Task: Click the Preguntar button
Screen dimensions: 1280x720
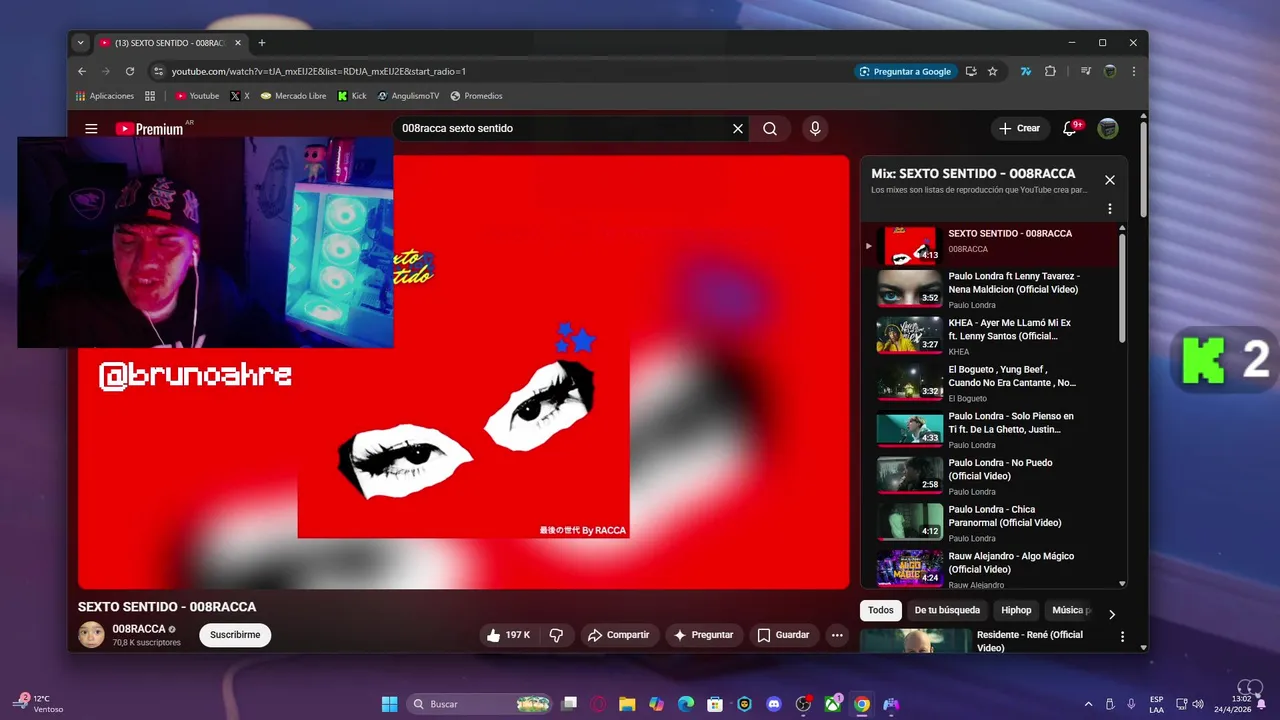Action: pos(704,635)
